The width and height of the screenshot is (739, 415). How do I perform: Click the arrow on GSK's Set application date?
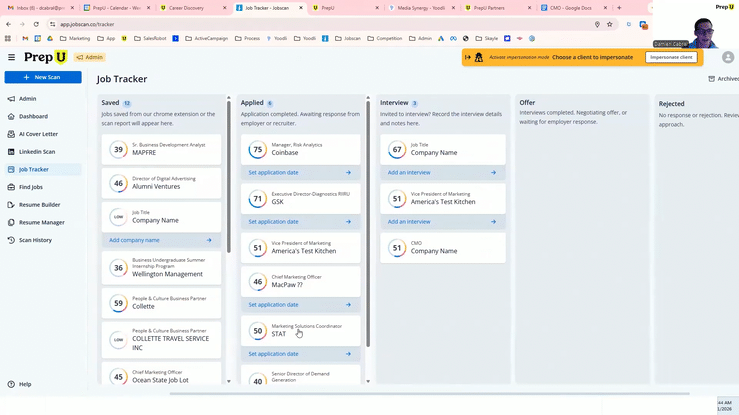[x=348, y=222]
